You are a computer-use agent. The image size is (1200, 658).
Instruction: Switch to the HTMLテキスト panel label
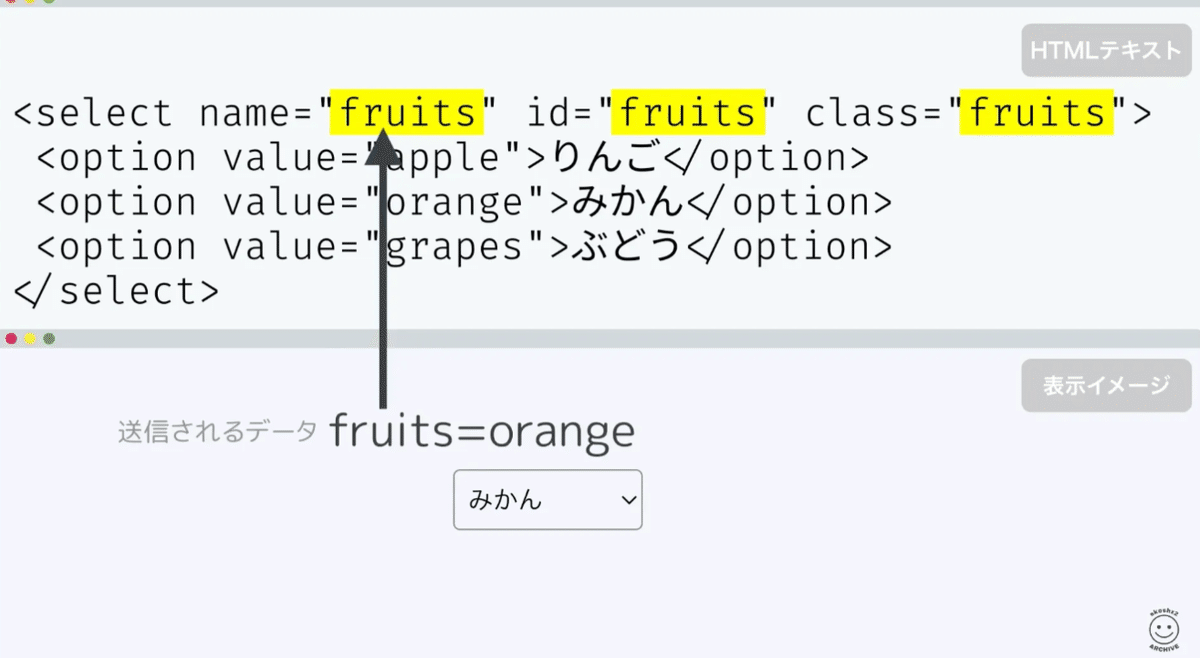tap(1105, 50)
